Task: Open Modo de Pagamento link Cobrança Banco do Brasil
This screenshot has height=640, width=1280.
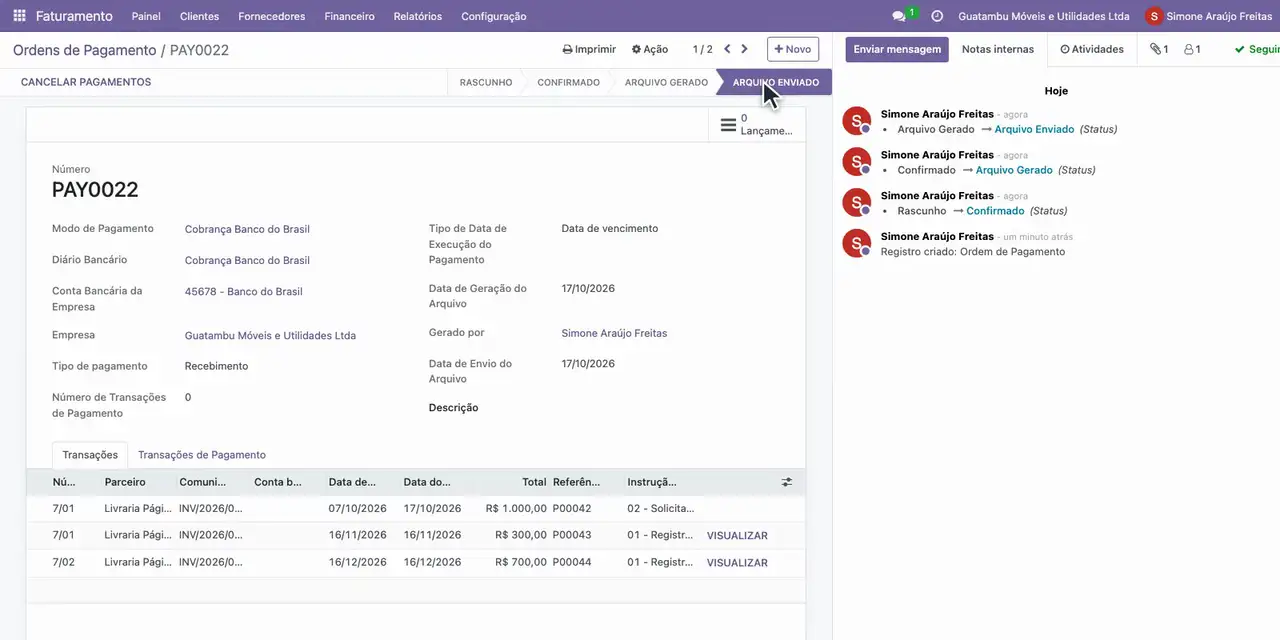Action: 247,229
